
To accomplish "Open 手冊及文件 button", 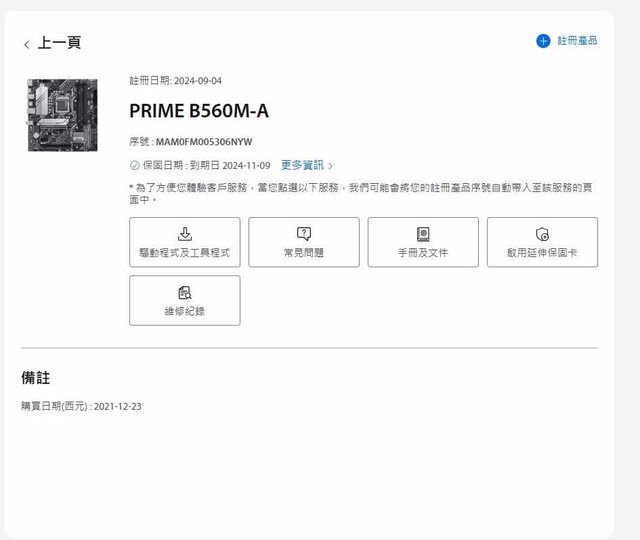I will pyautogui.click(x=423, y=242).
